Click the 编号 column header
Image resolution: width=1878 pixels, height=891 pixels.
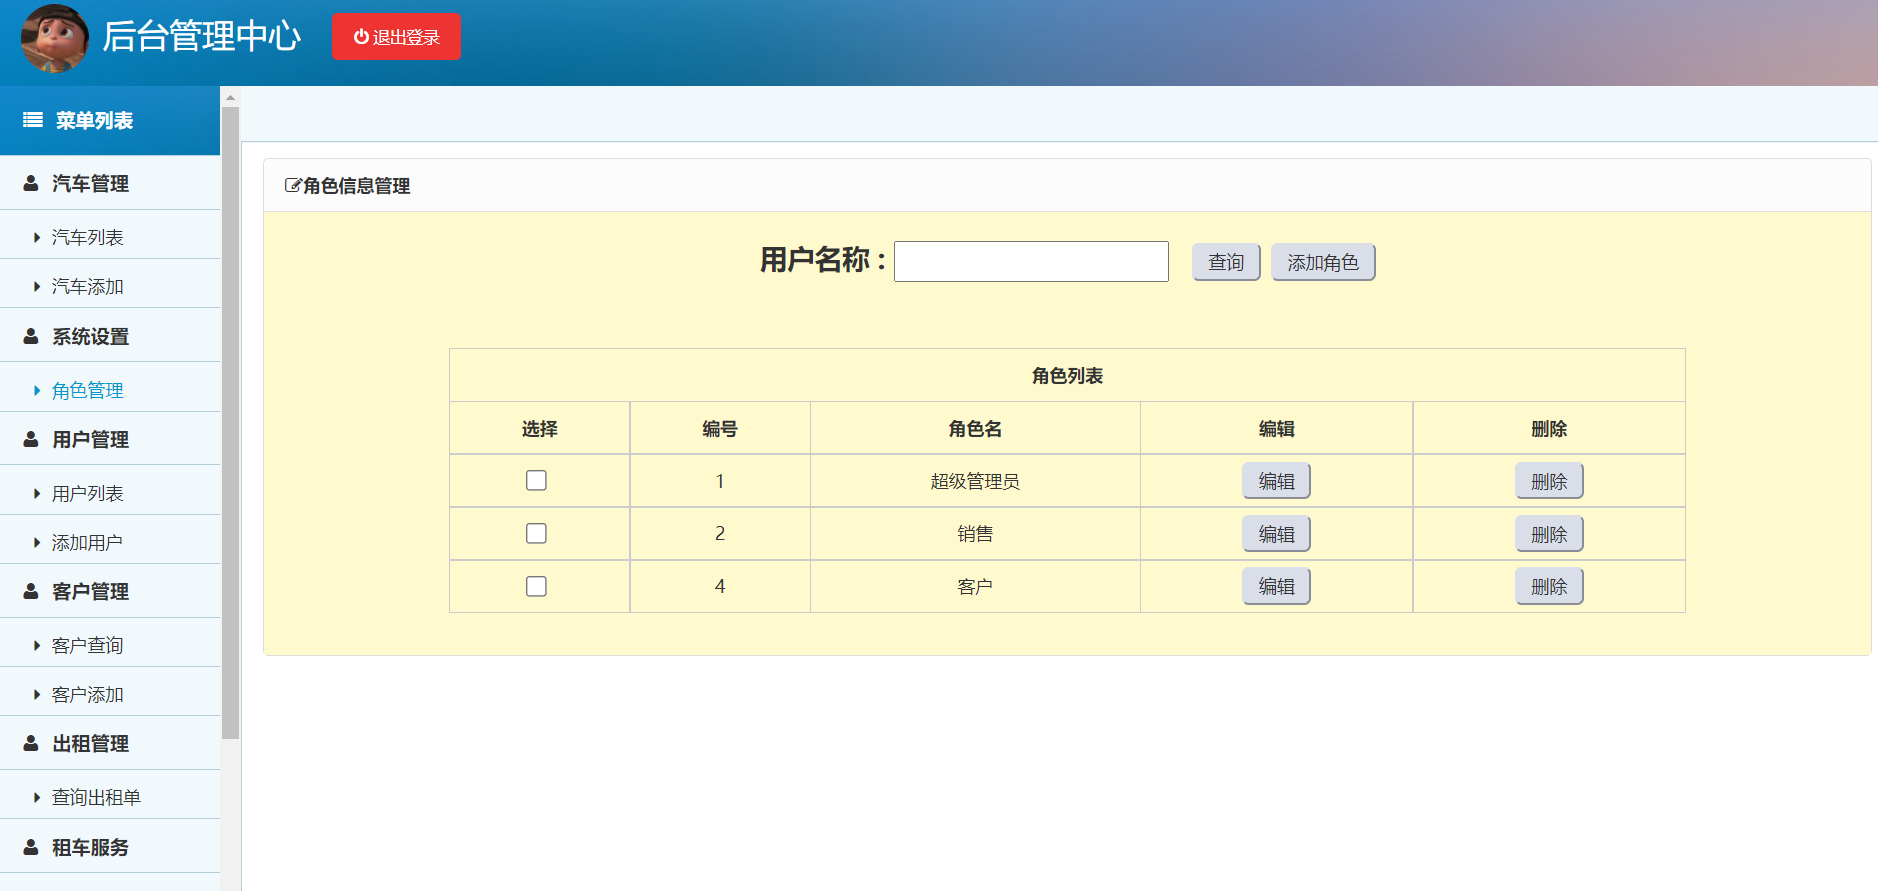[720, 429]
